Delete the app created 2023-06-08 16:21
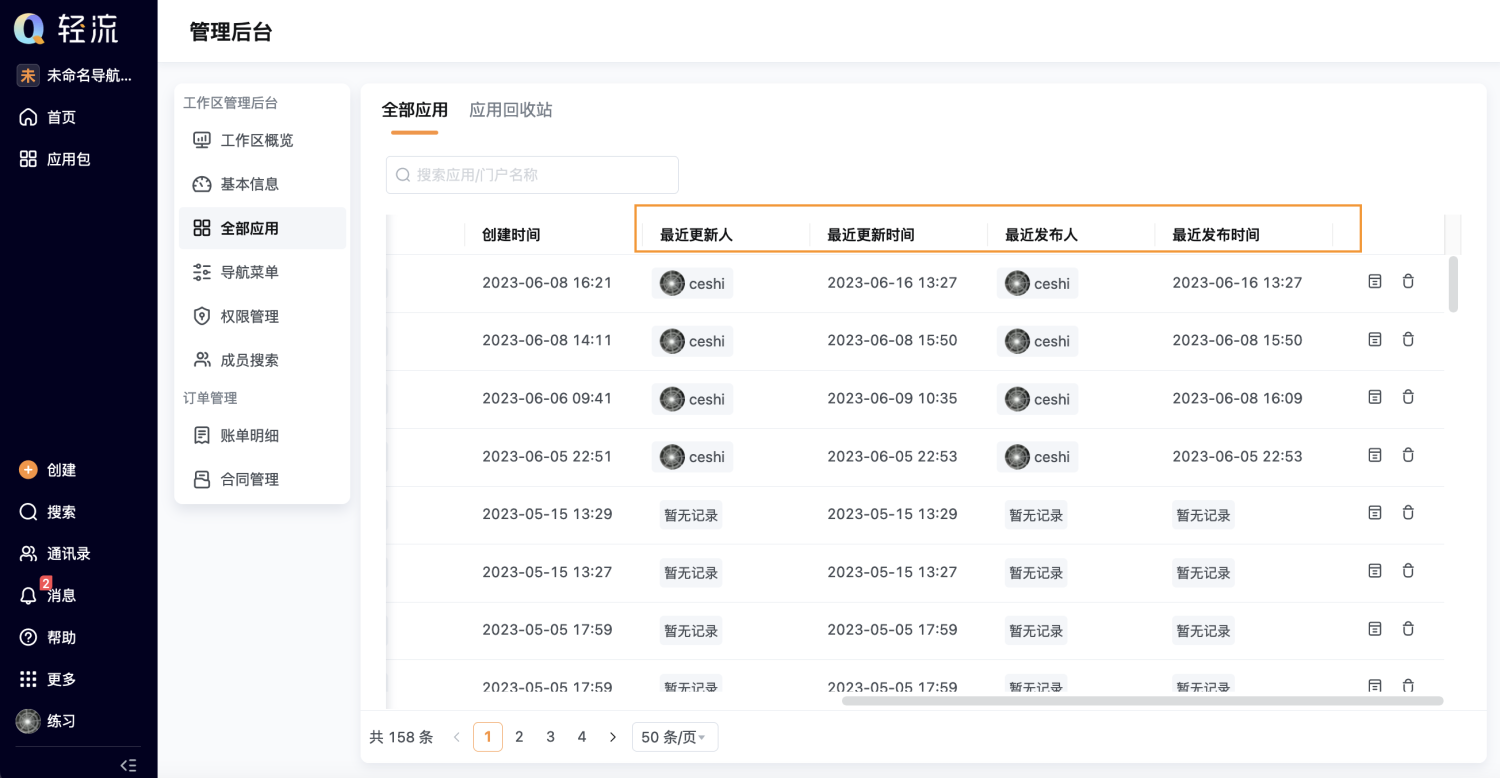Screen dimensions: 1500x778 click(x=1408, y=282)
